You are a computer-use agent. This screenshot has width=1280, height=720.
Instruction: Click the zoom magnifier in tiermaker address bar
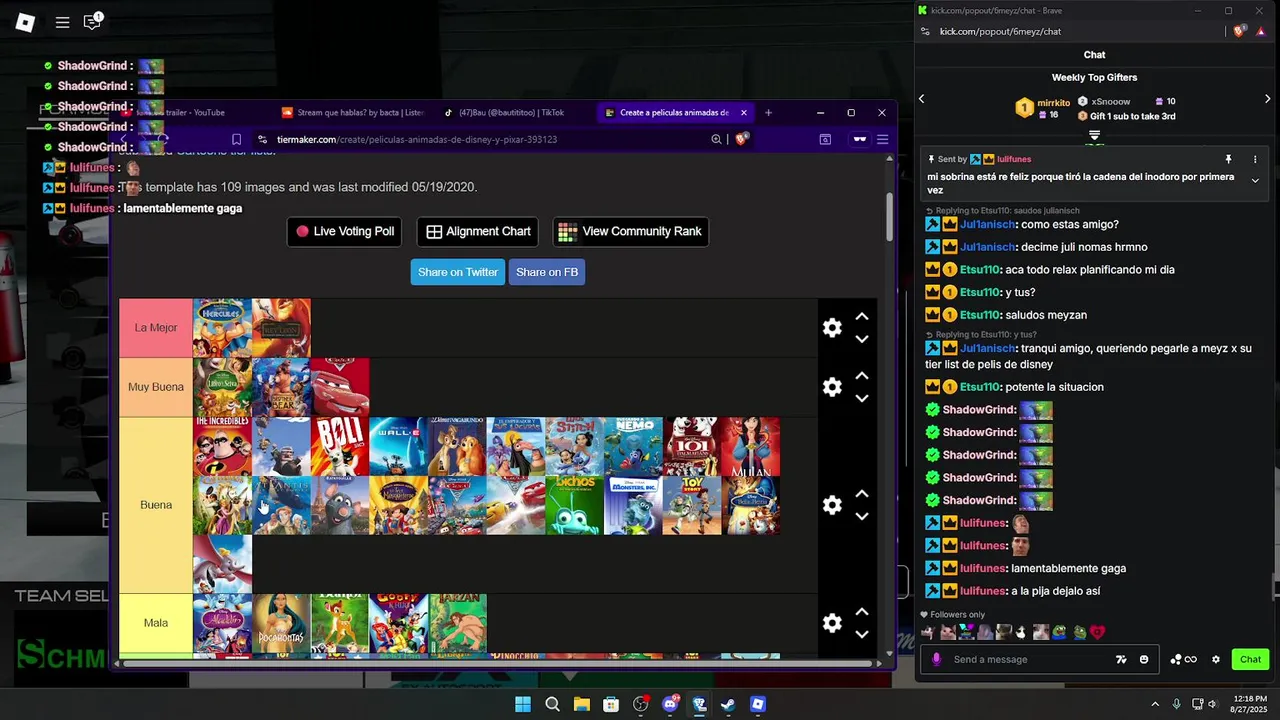tap(716, 140)
